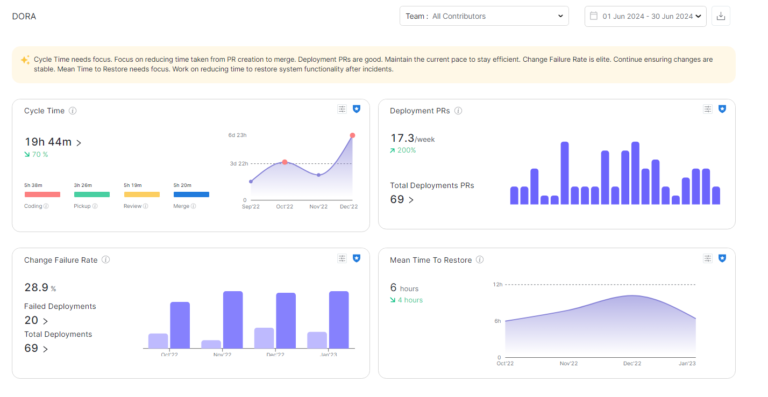
Task: Click the DORA page title
Action: point(24,16)
